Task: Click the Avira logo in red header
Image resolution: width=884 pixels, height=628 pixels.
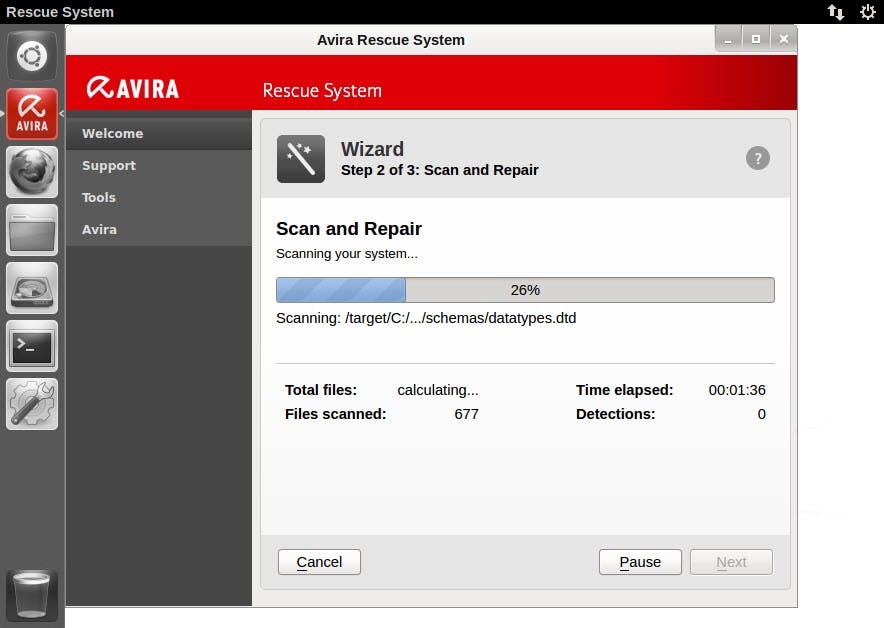Action: coord(133,88)
